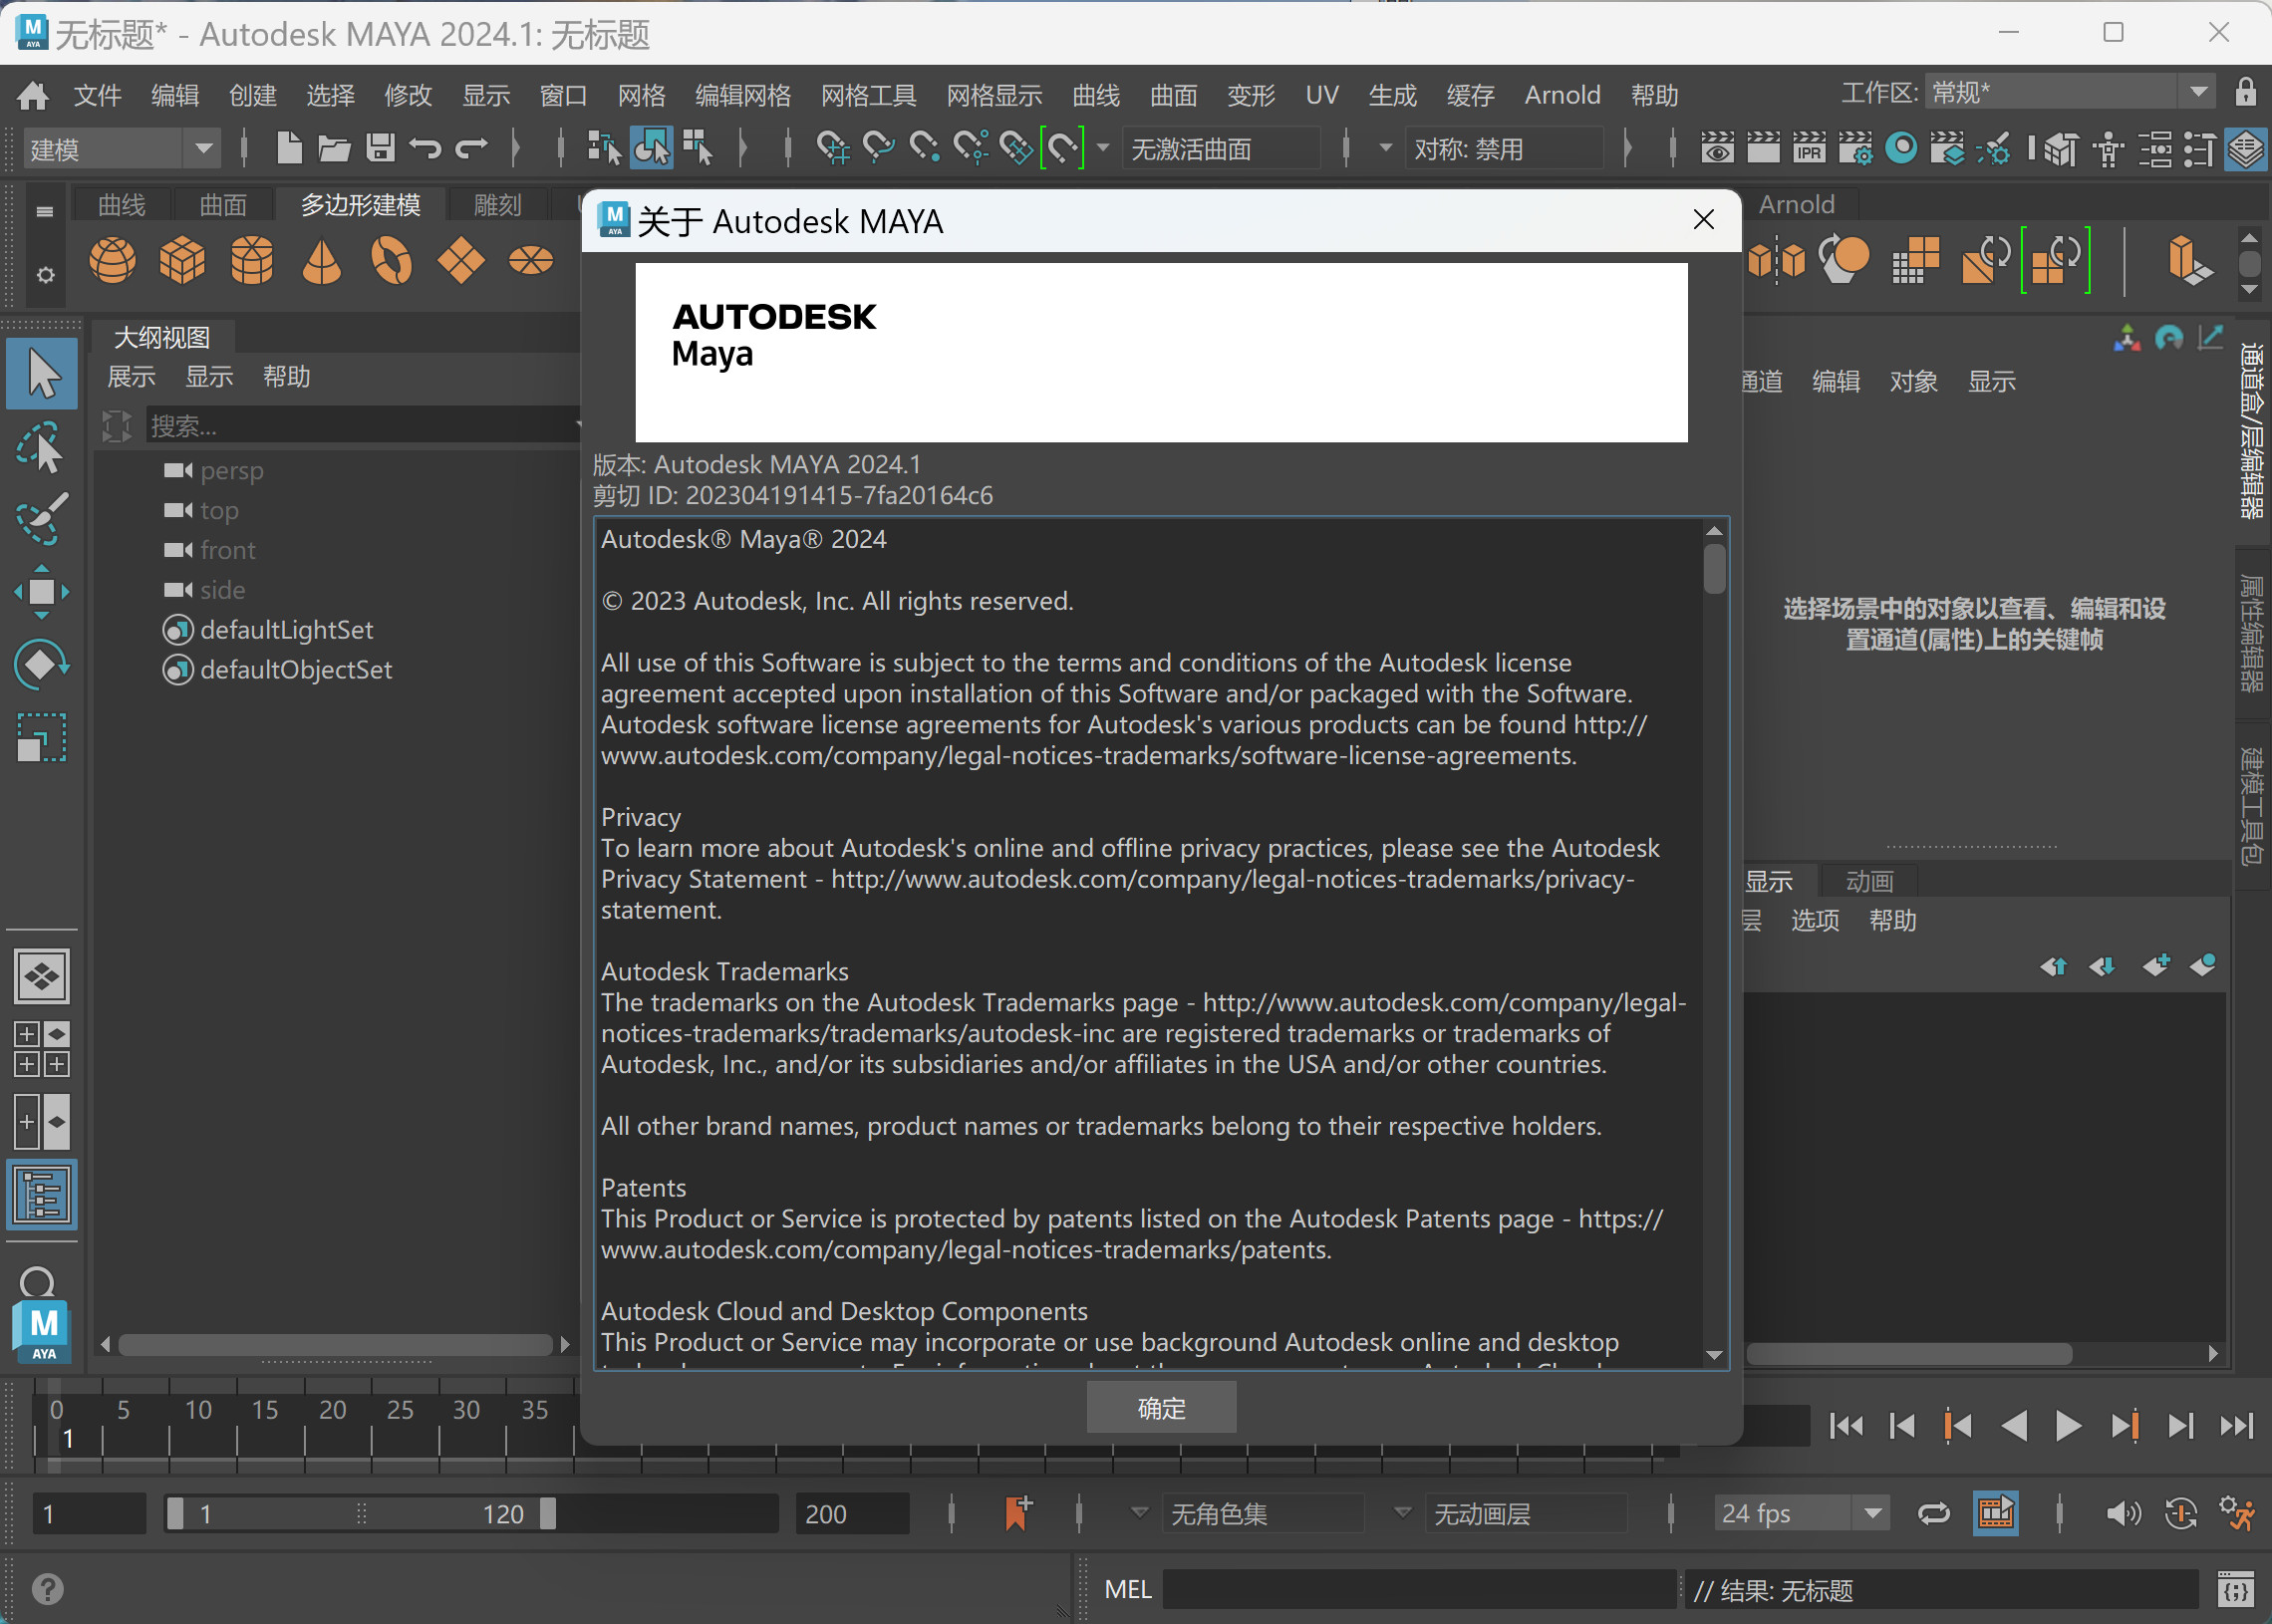Viewport: 2272px width, 1624px height.
Task: Click the help question mark icon
Action: point(47,1588)
